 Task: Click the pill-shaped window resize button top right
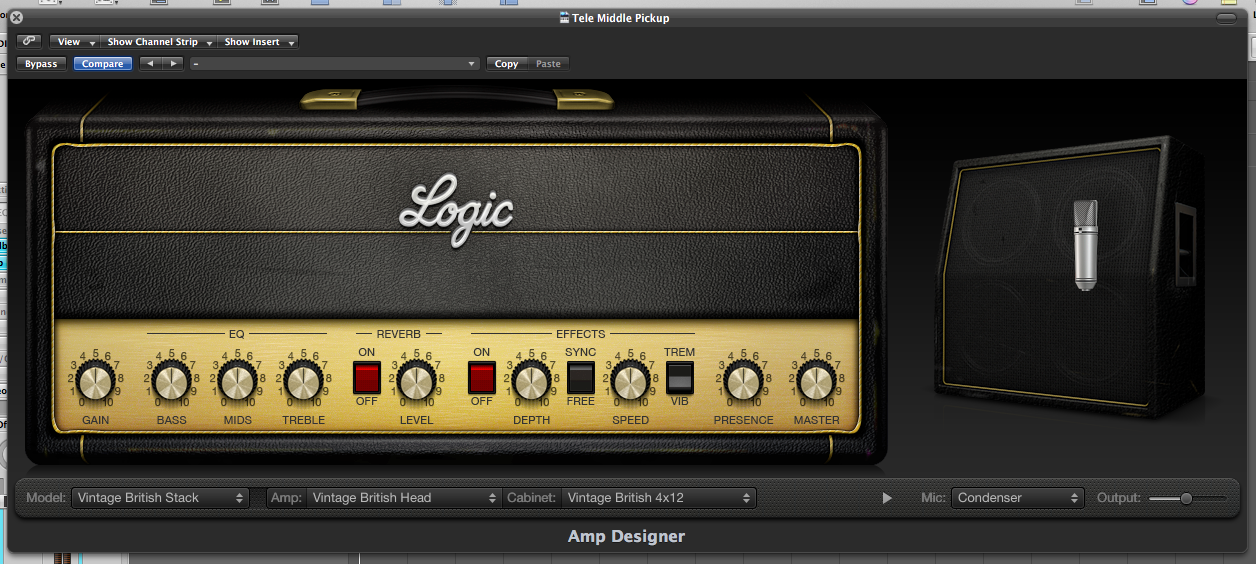coord(1226,18)
